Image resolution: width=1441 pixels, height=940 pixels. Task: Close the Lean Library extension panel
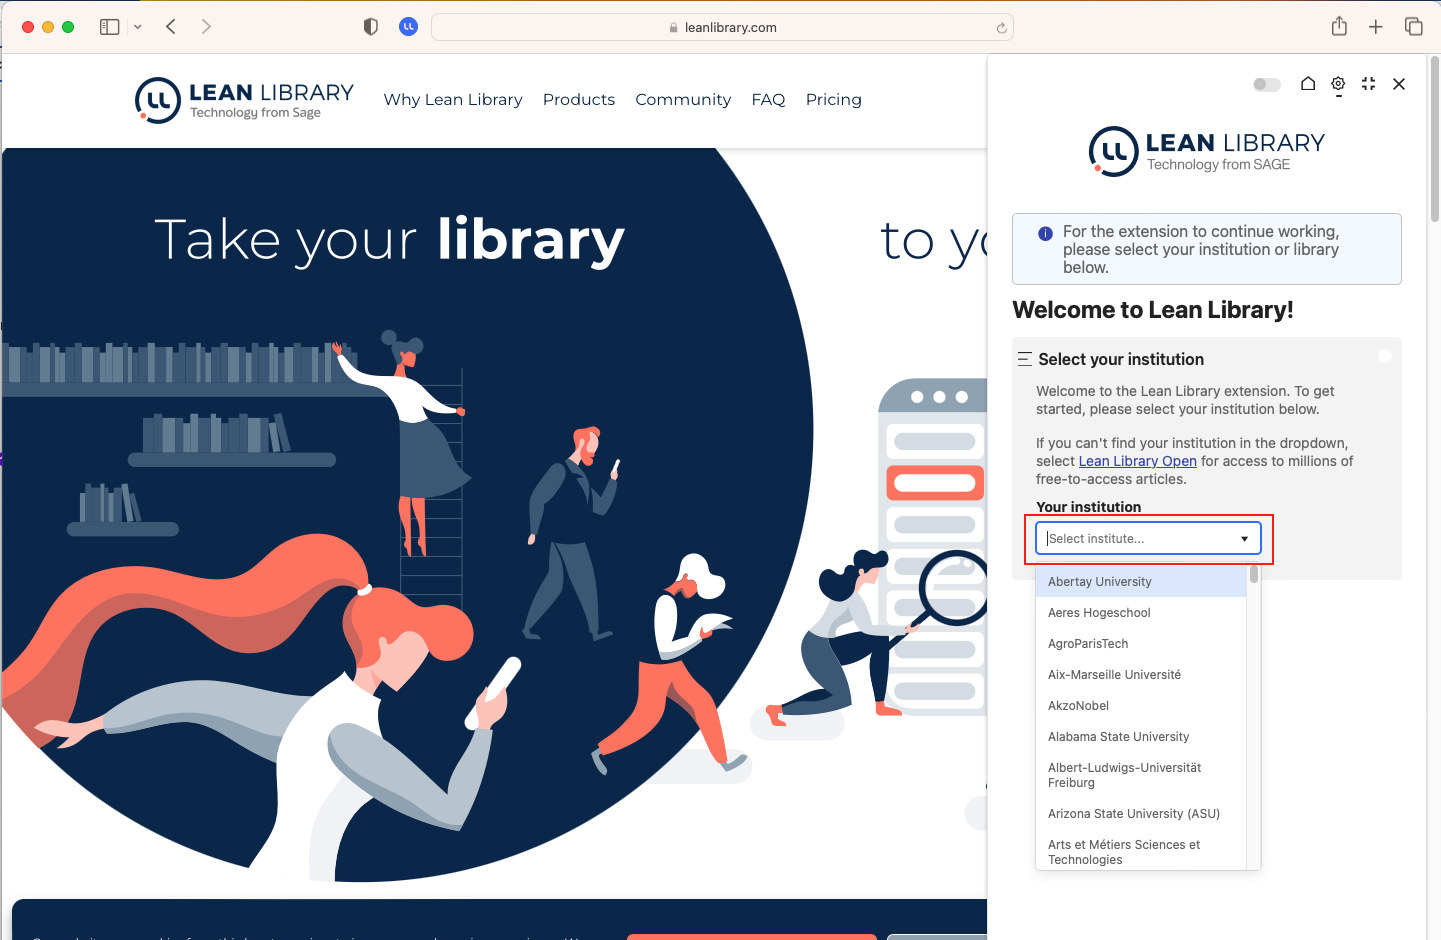point(1399,84)
